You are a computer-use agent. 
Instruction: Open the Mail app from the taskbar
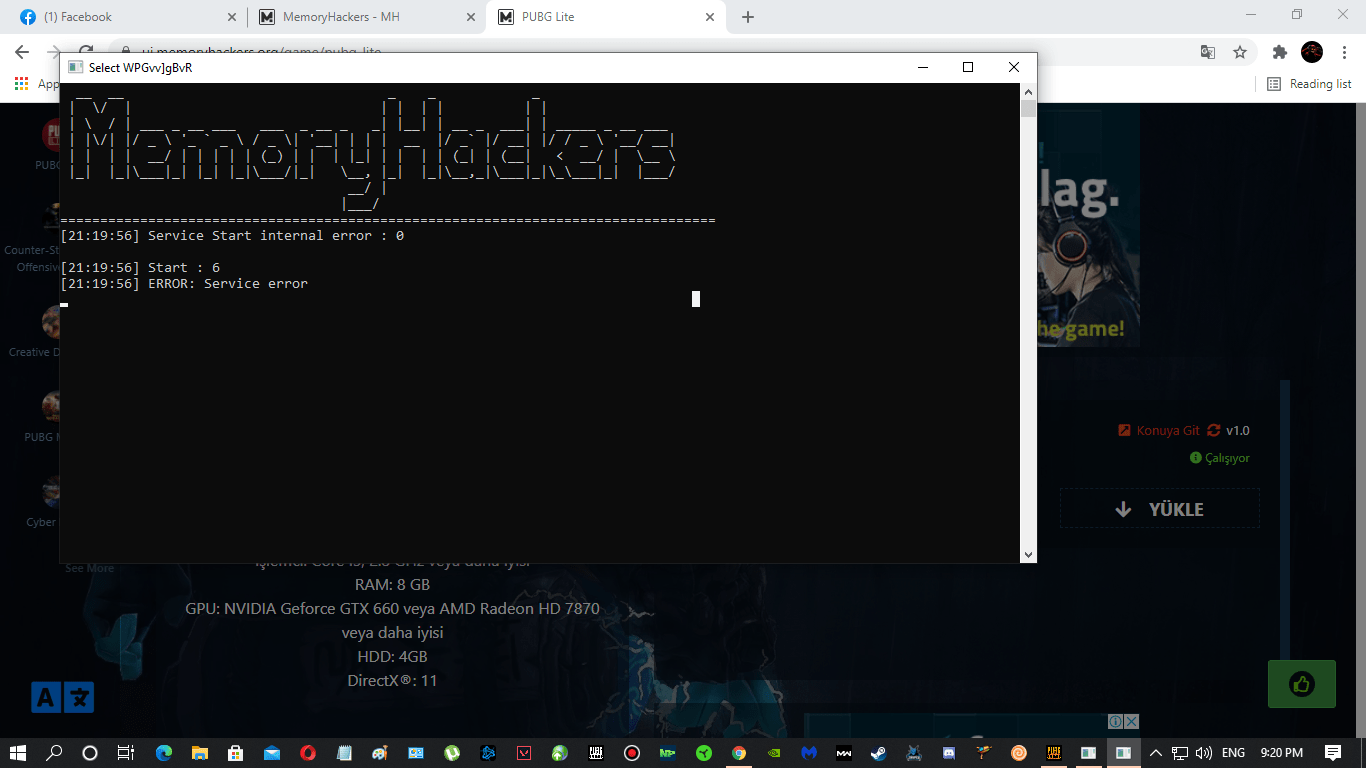coord(272,753)
